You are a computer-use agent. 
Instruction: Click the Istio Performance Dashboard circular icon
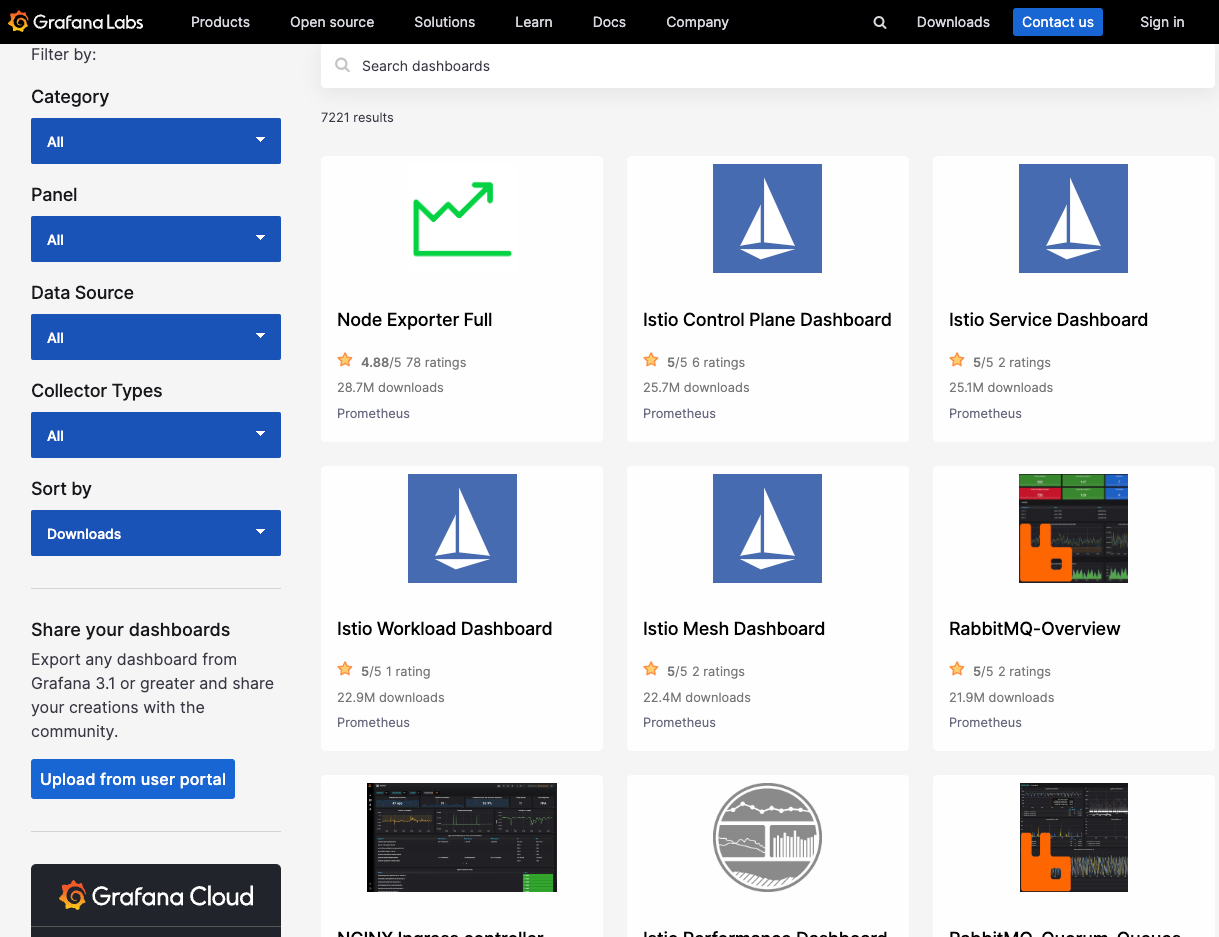click(767, 837)
